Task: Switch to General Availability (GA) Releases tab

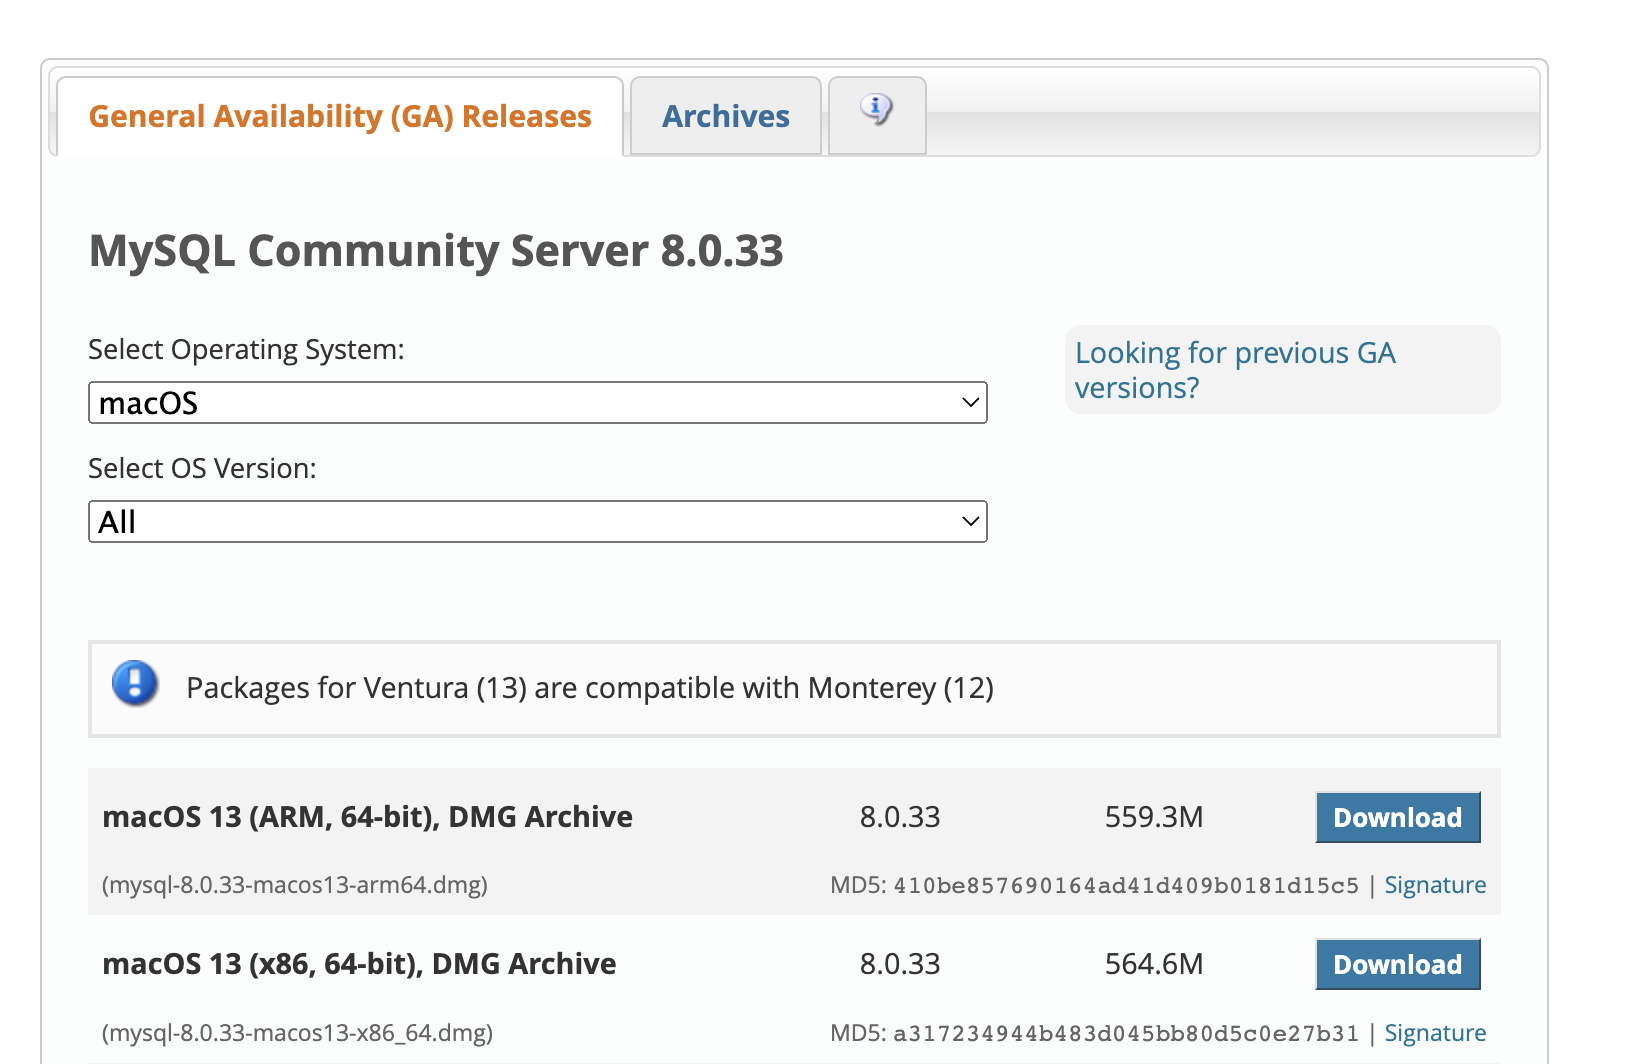Action: (340, 116)
